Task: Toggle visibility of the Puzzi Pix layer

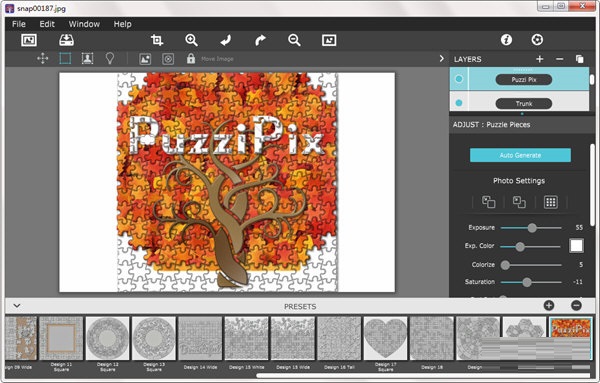Action: pos(459,79)
